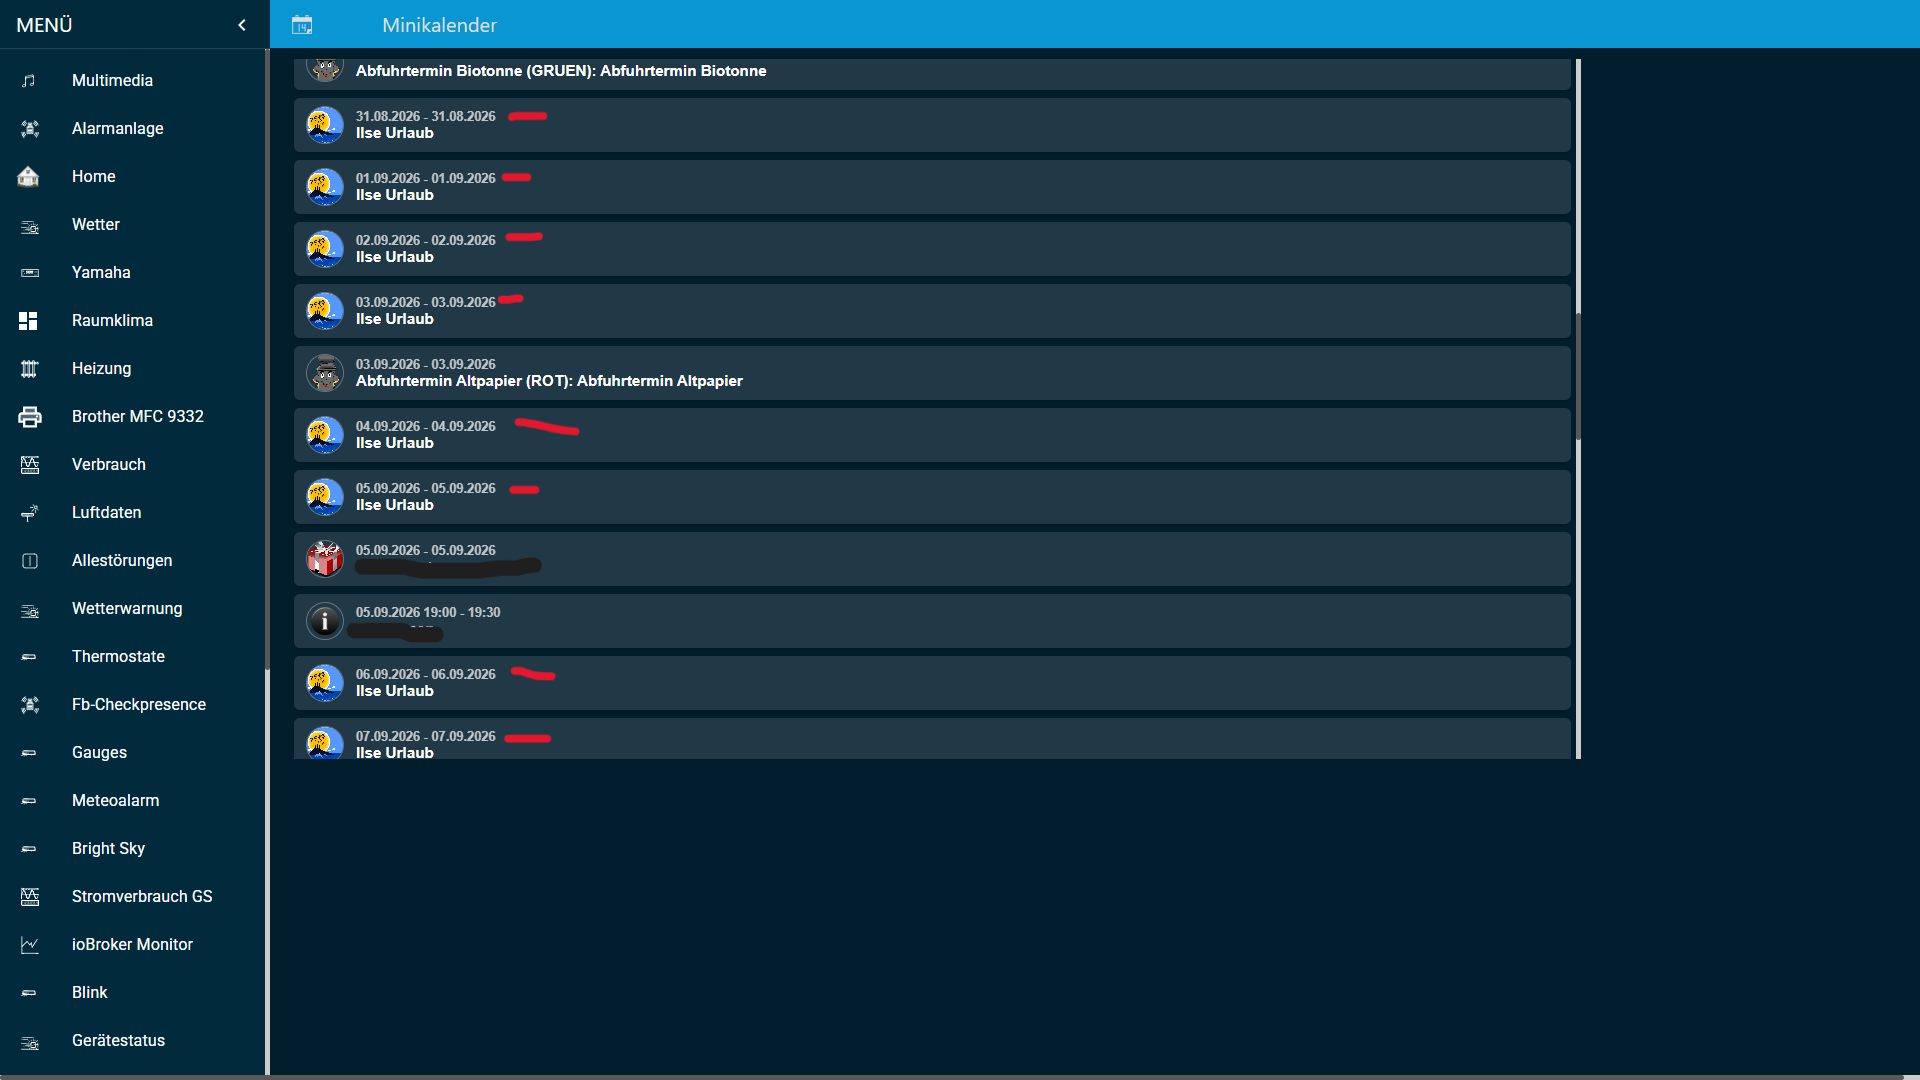The width and height of the screenshot is (1920, 1080).
Task: Click the Fb-Checkpresence icon
Action: pyautogui.click(x=30, y=704)
